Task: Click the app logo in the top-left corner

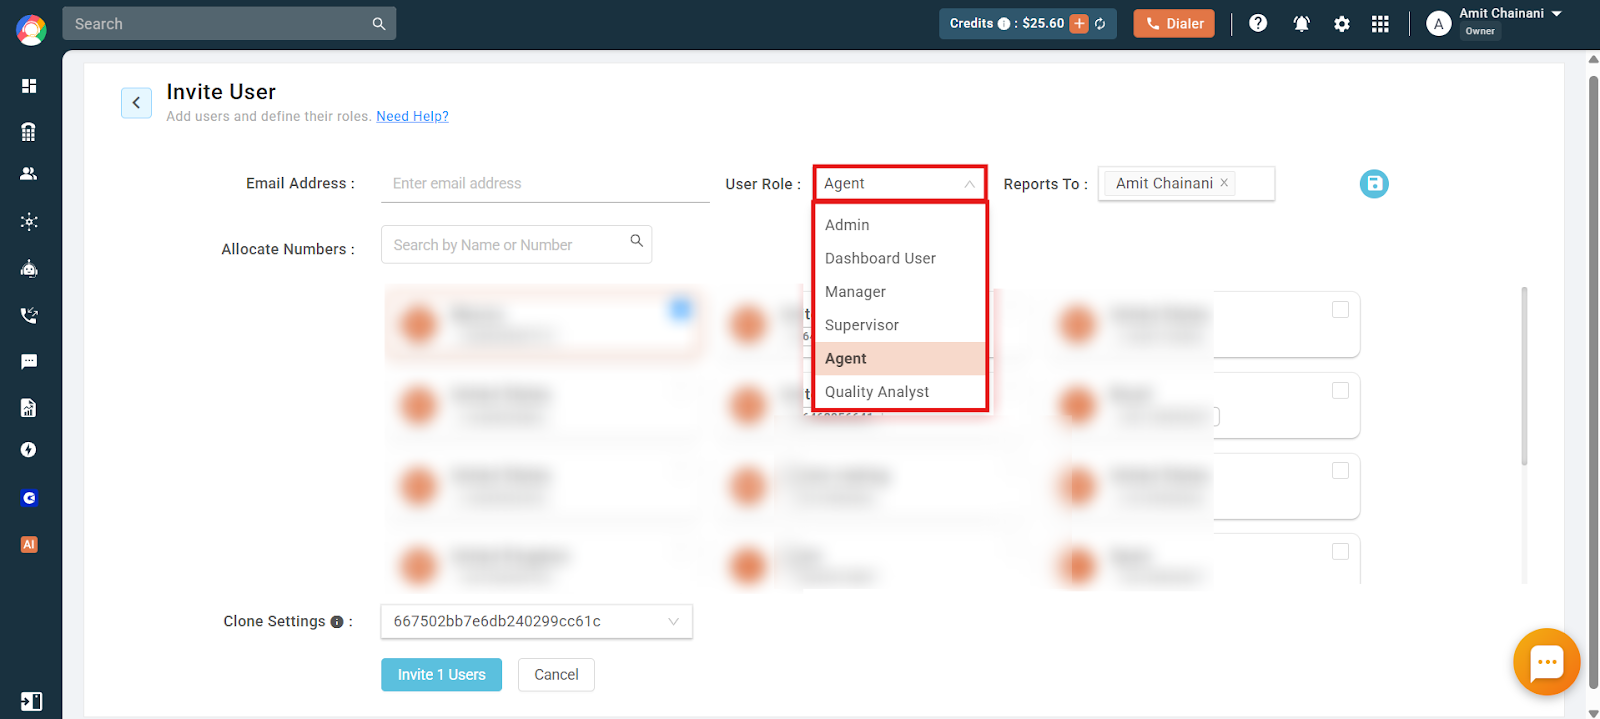Action: pyautogui.click(x=31, y=30)
